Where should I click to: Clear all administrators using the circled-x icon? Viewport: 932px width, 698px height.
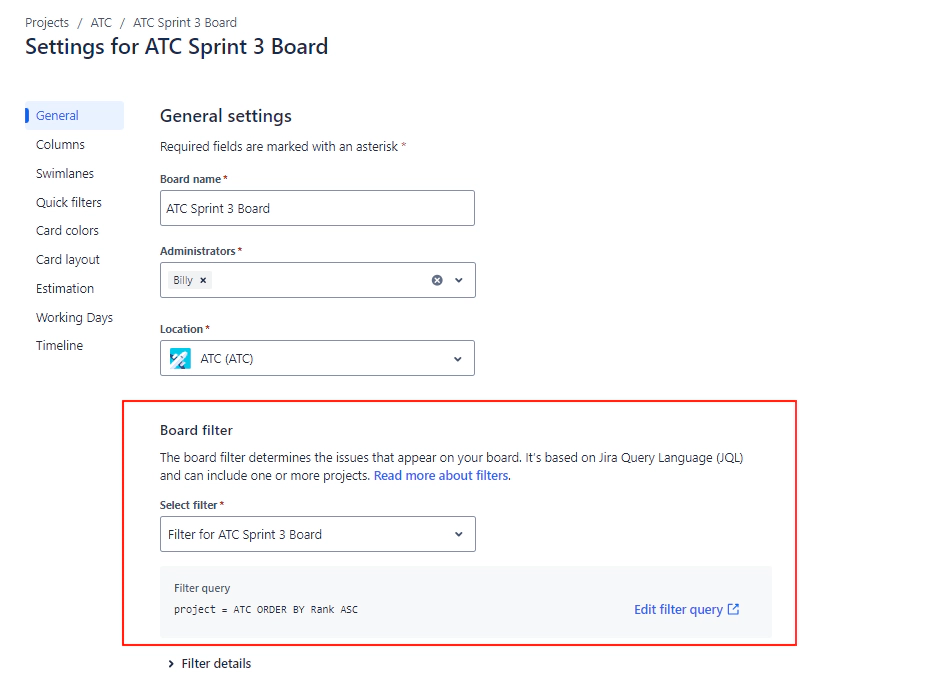pyautogui.click(x=436, y=280)
